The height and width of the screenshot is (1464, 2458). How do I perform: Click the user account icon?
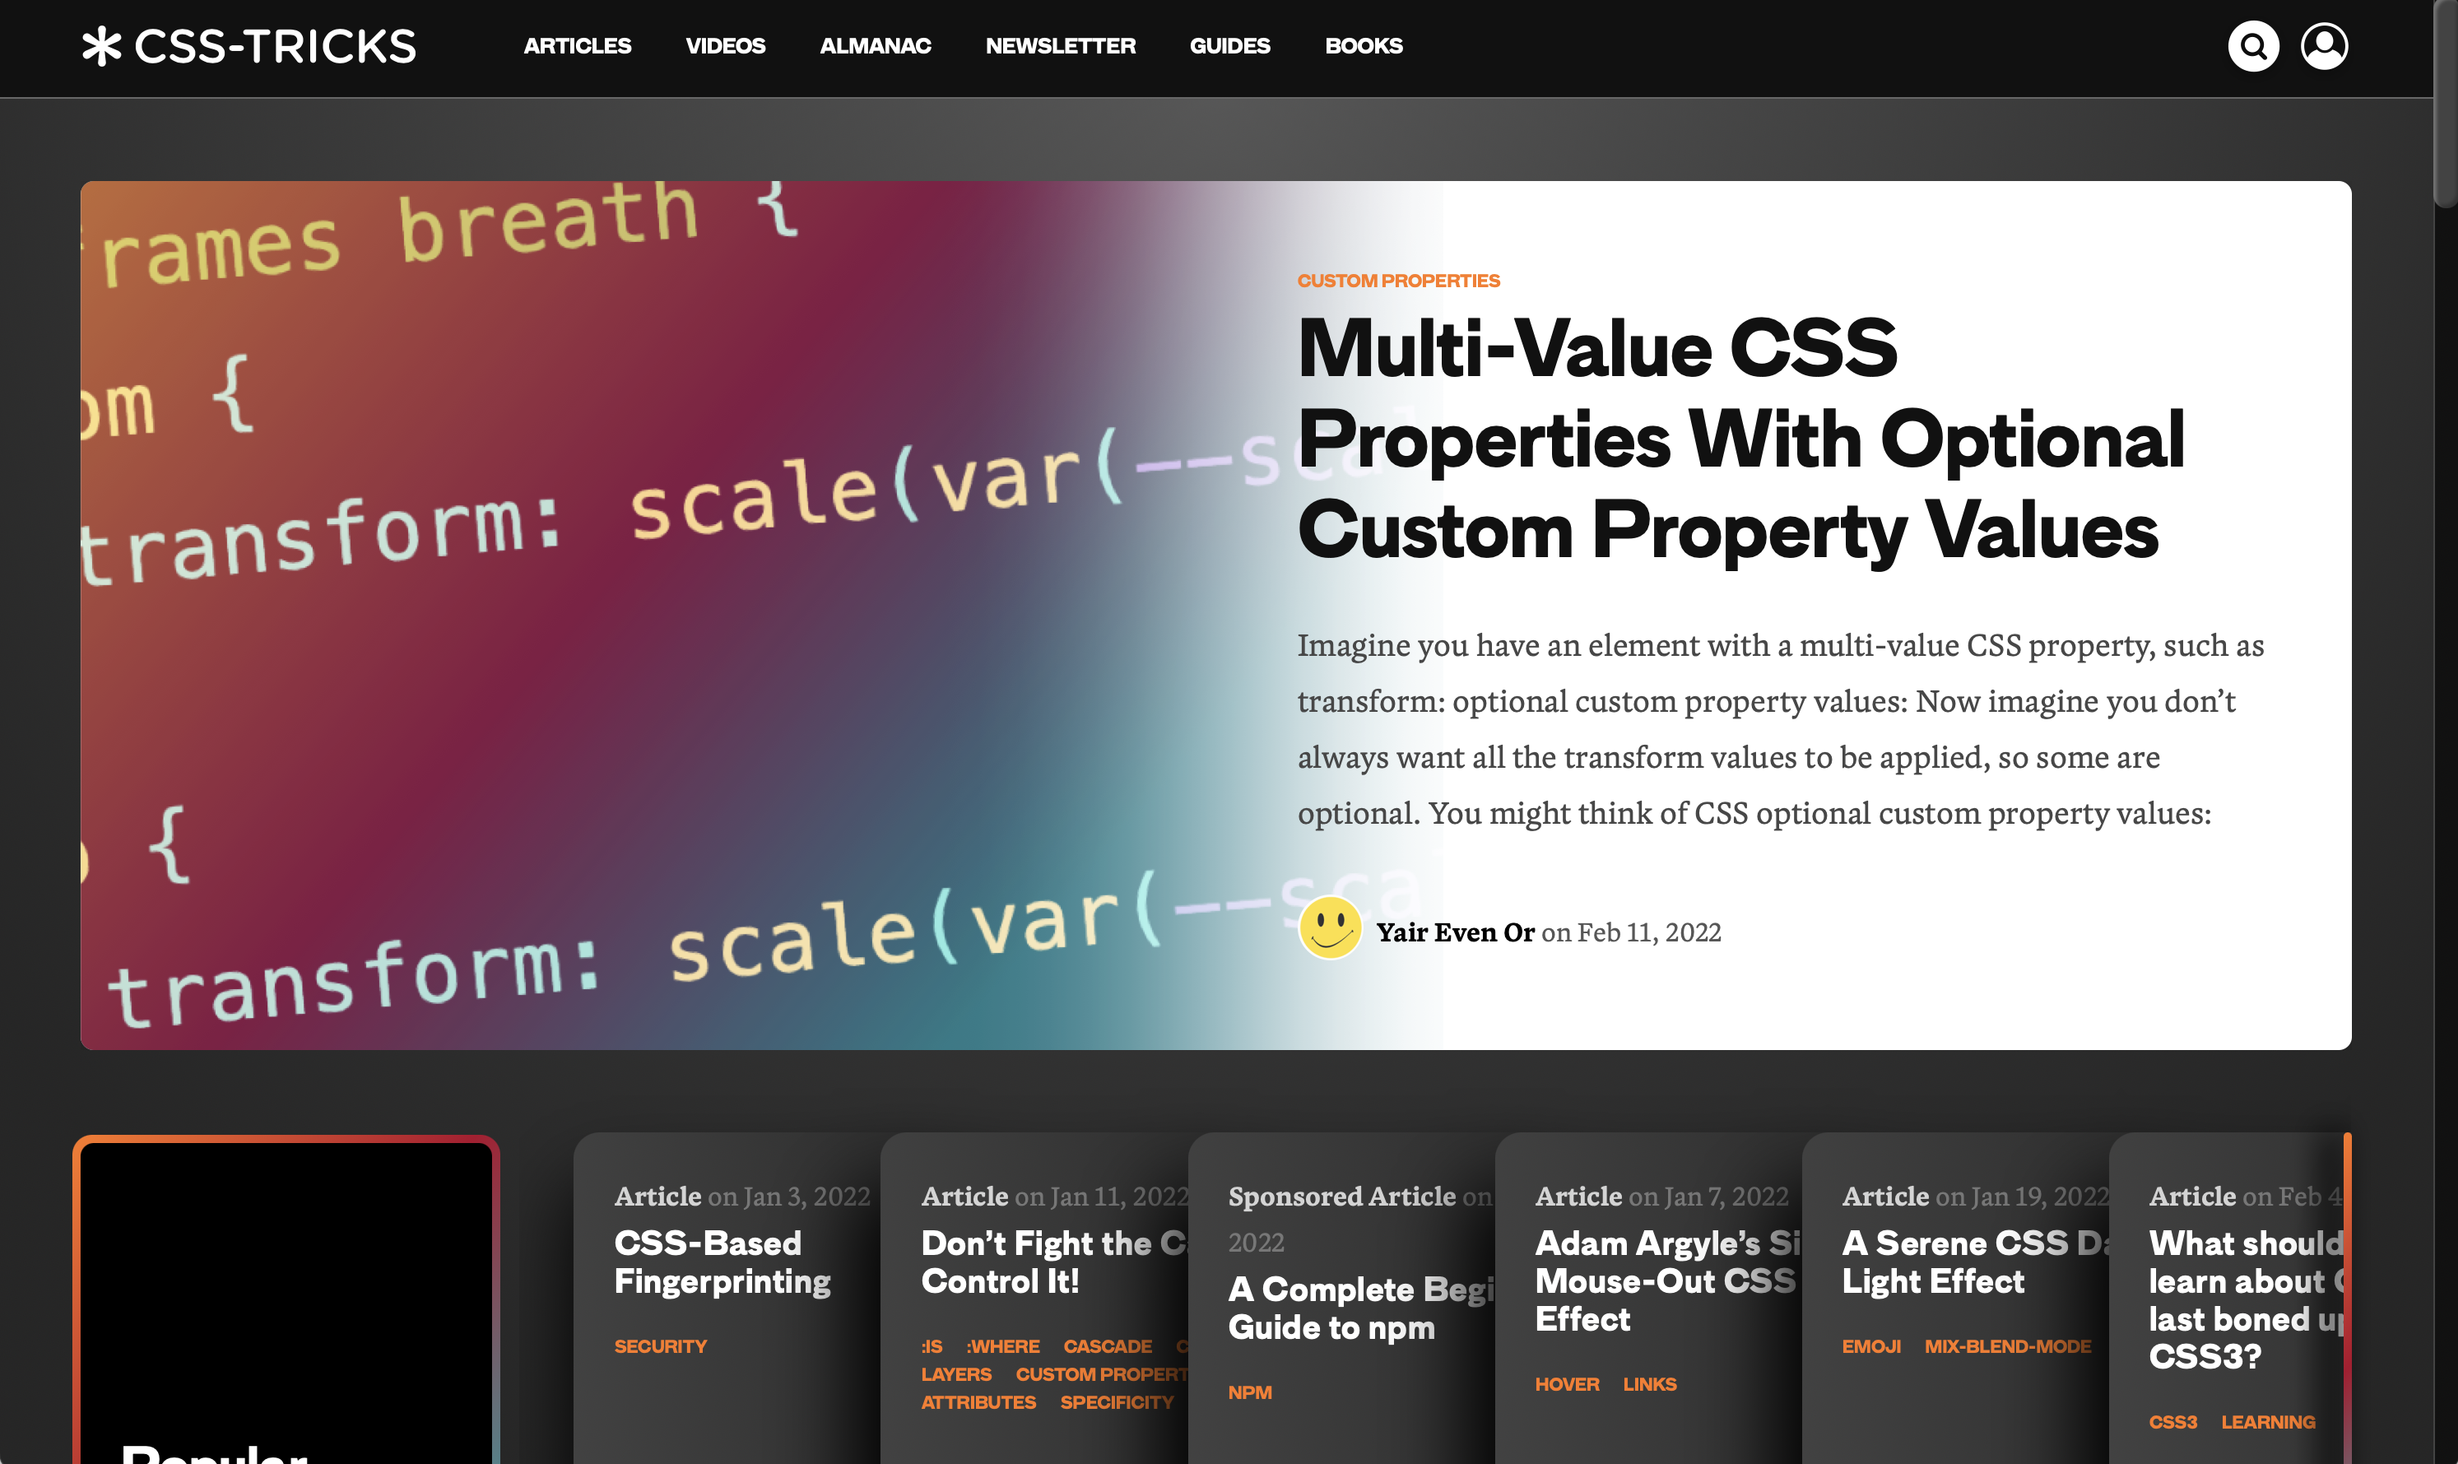pyautogui.click(x=2324, y=46)
